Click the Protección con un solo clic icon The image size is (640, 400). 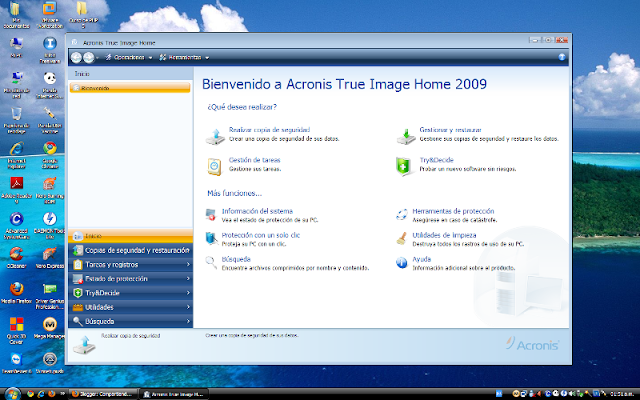tap(211, 238)
